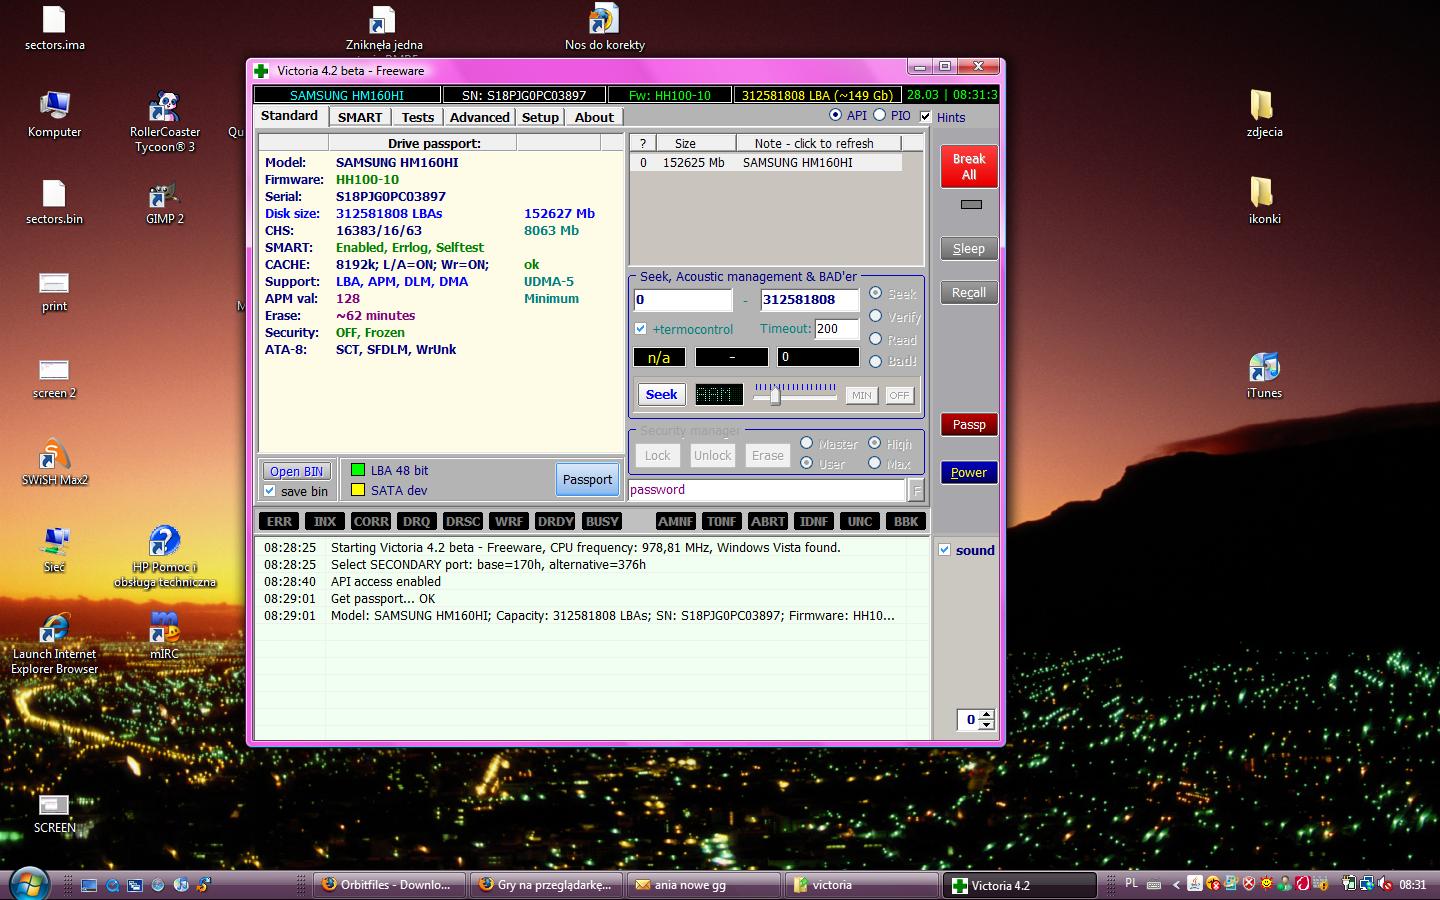Click the Timeout value field
The height and width of the screenshot is (900, 1440).
click(836, 329)
